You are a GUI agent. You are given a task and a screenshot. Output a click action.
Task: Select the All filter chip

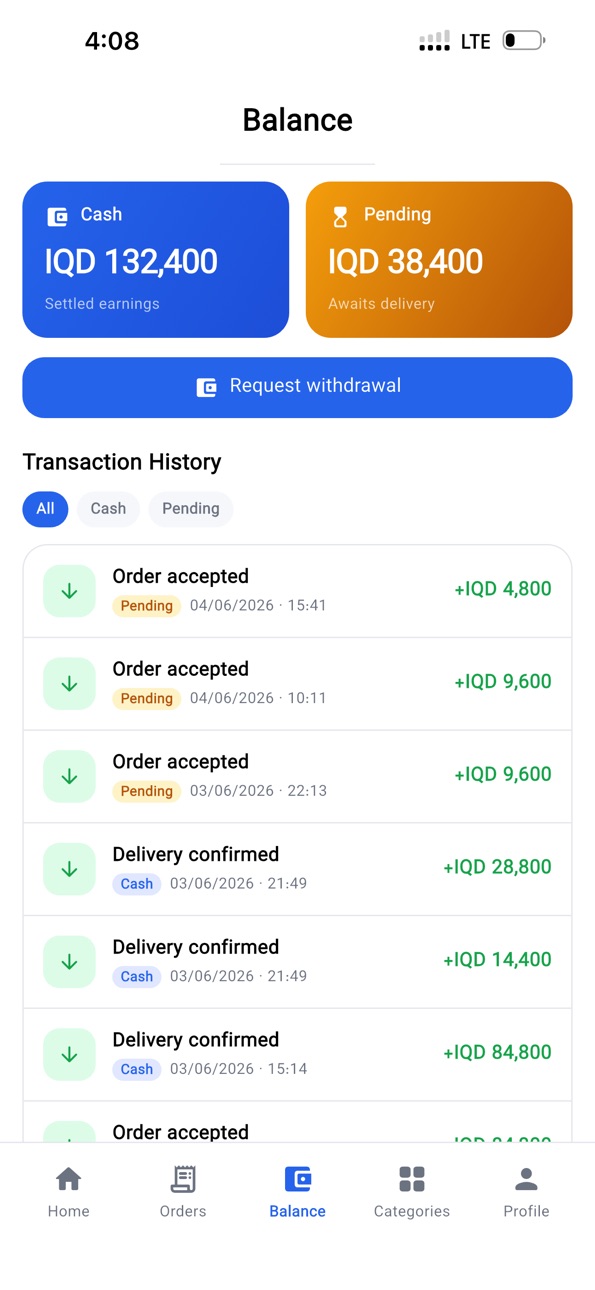(x=45, y=509)
